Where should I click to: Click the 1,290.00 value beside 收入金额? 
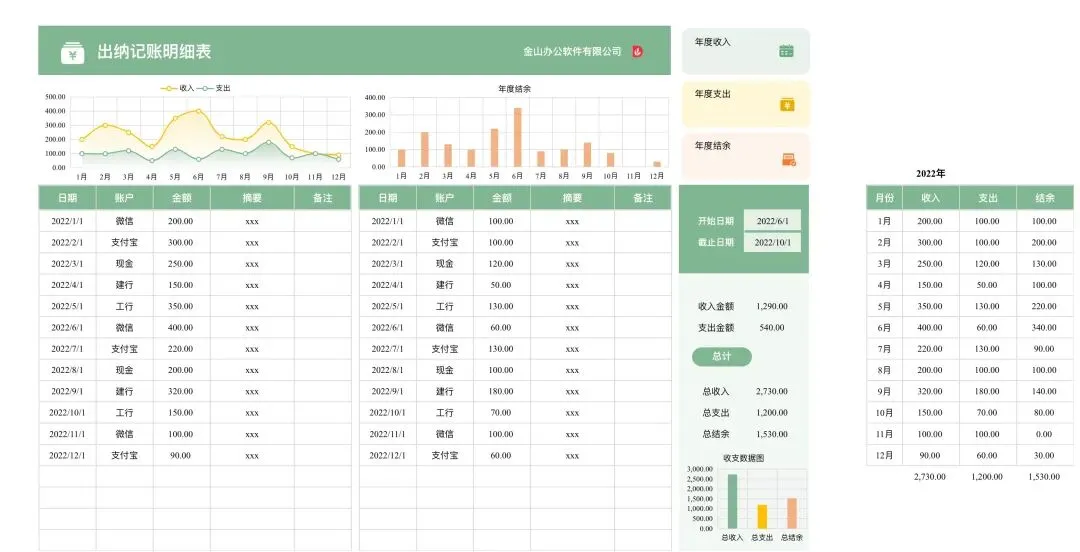(771, 307)
